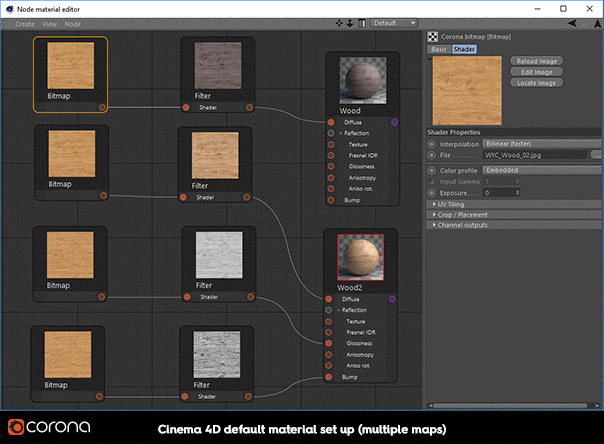Toggle the Interpolation animation circle
This screenshot has height=444, width=604.
tap(431, 144)
